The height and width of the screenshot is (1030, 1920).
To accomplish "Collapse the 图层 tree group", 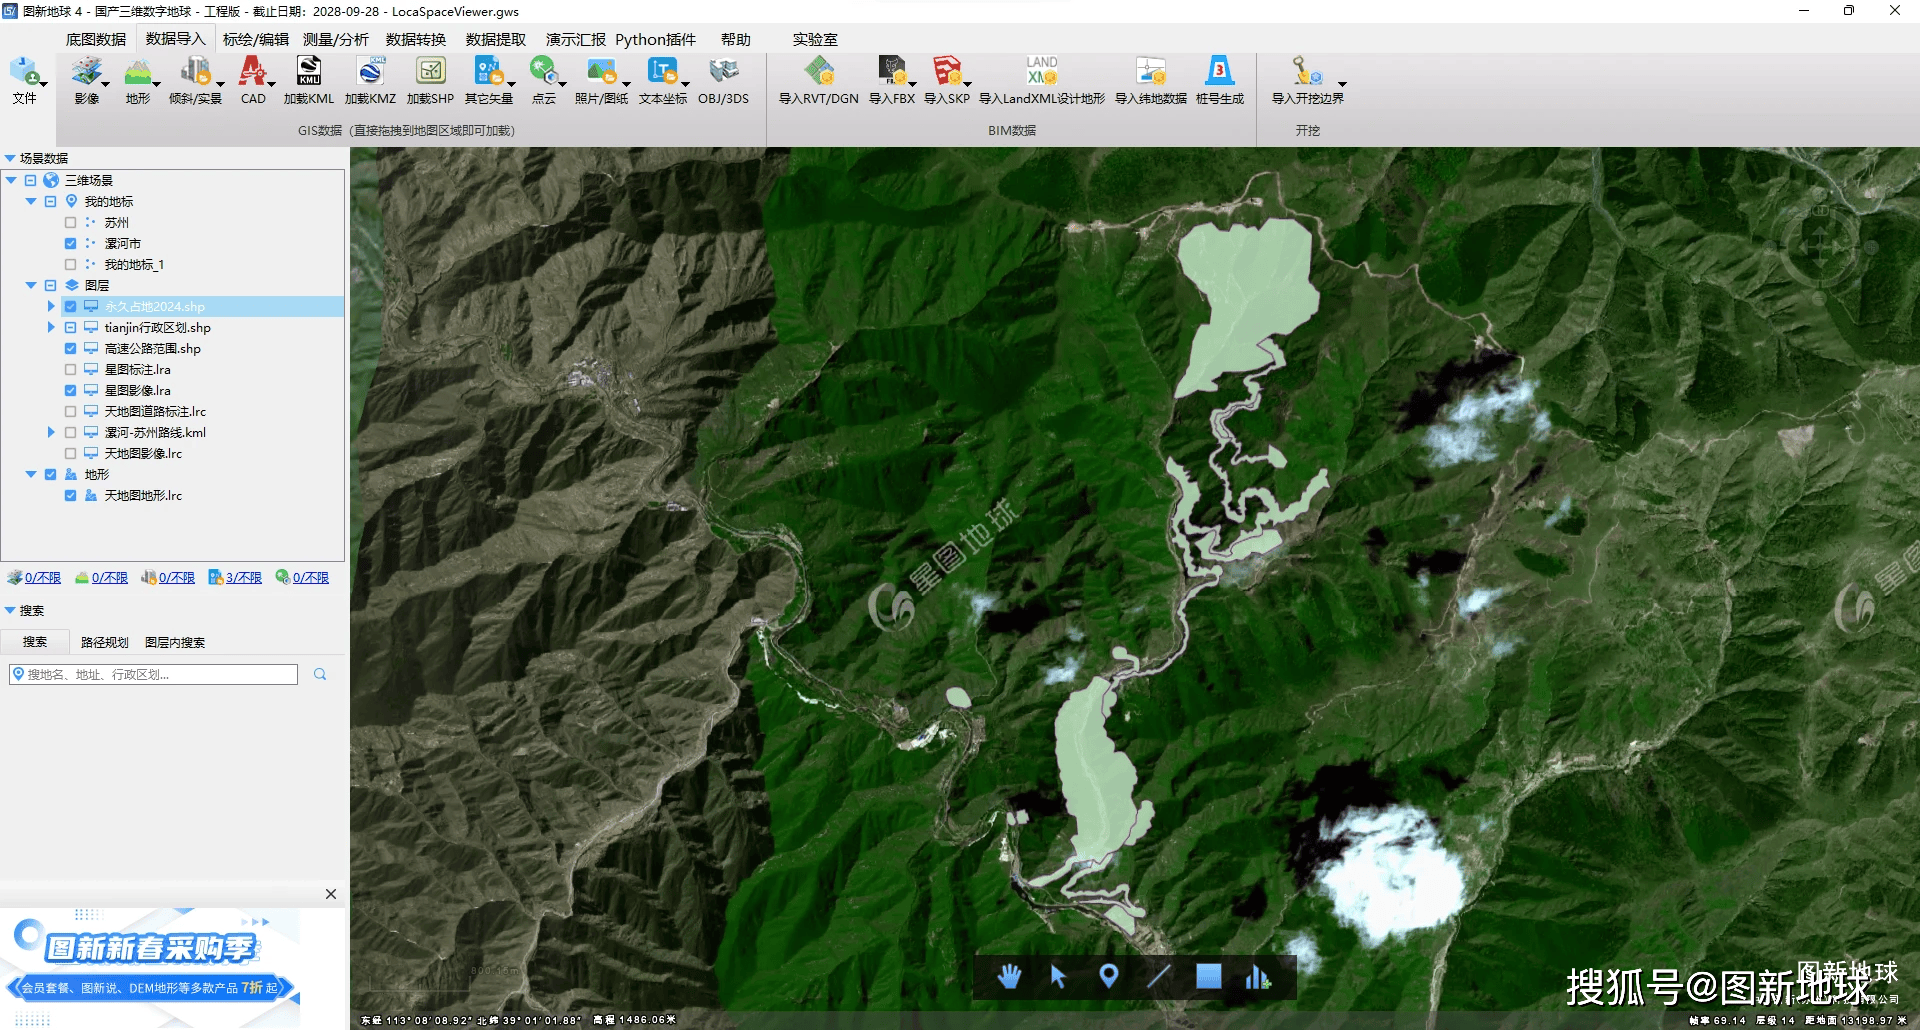I will tap(31, 286).
